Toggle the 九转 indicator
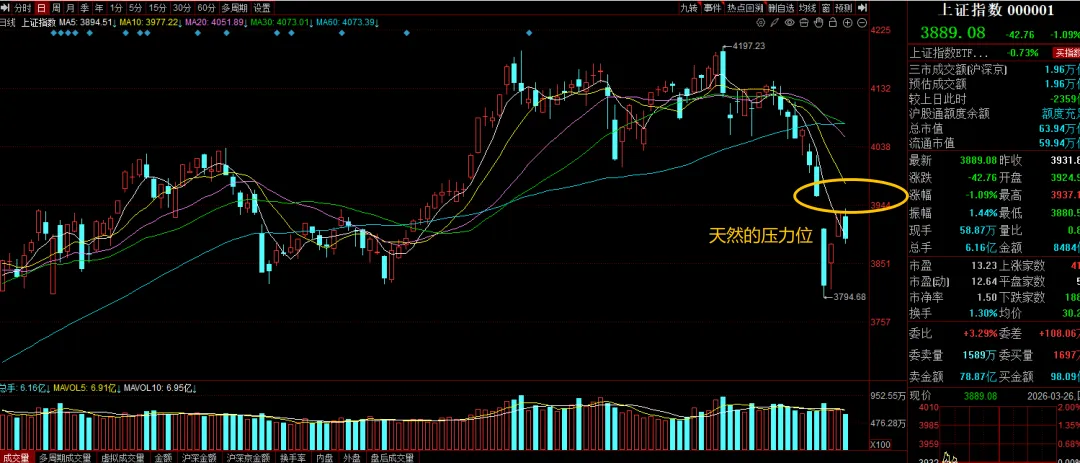The width and height of the screenshot is (1080, 463). click(x=689, y=8)
